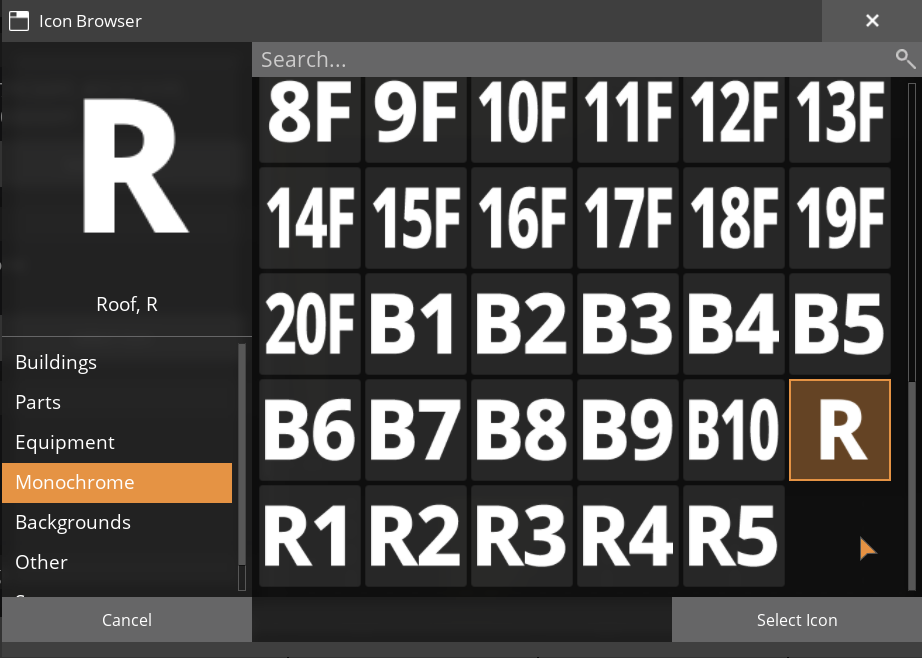Click the search magnifier icon
The image size is (922, 658).
point(905,59)
